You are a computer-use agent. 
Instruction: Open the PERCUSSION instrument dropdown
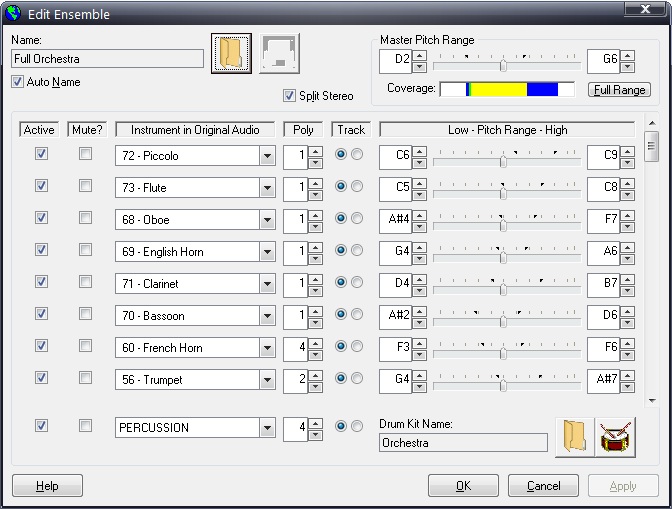click(x=266, y=428)
